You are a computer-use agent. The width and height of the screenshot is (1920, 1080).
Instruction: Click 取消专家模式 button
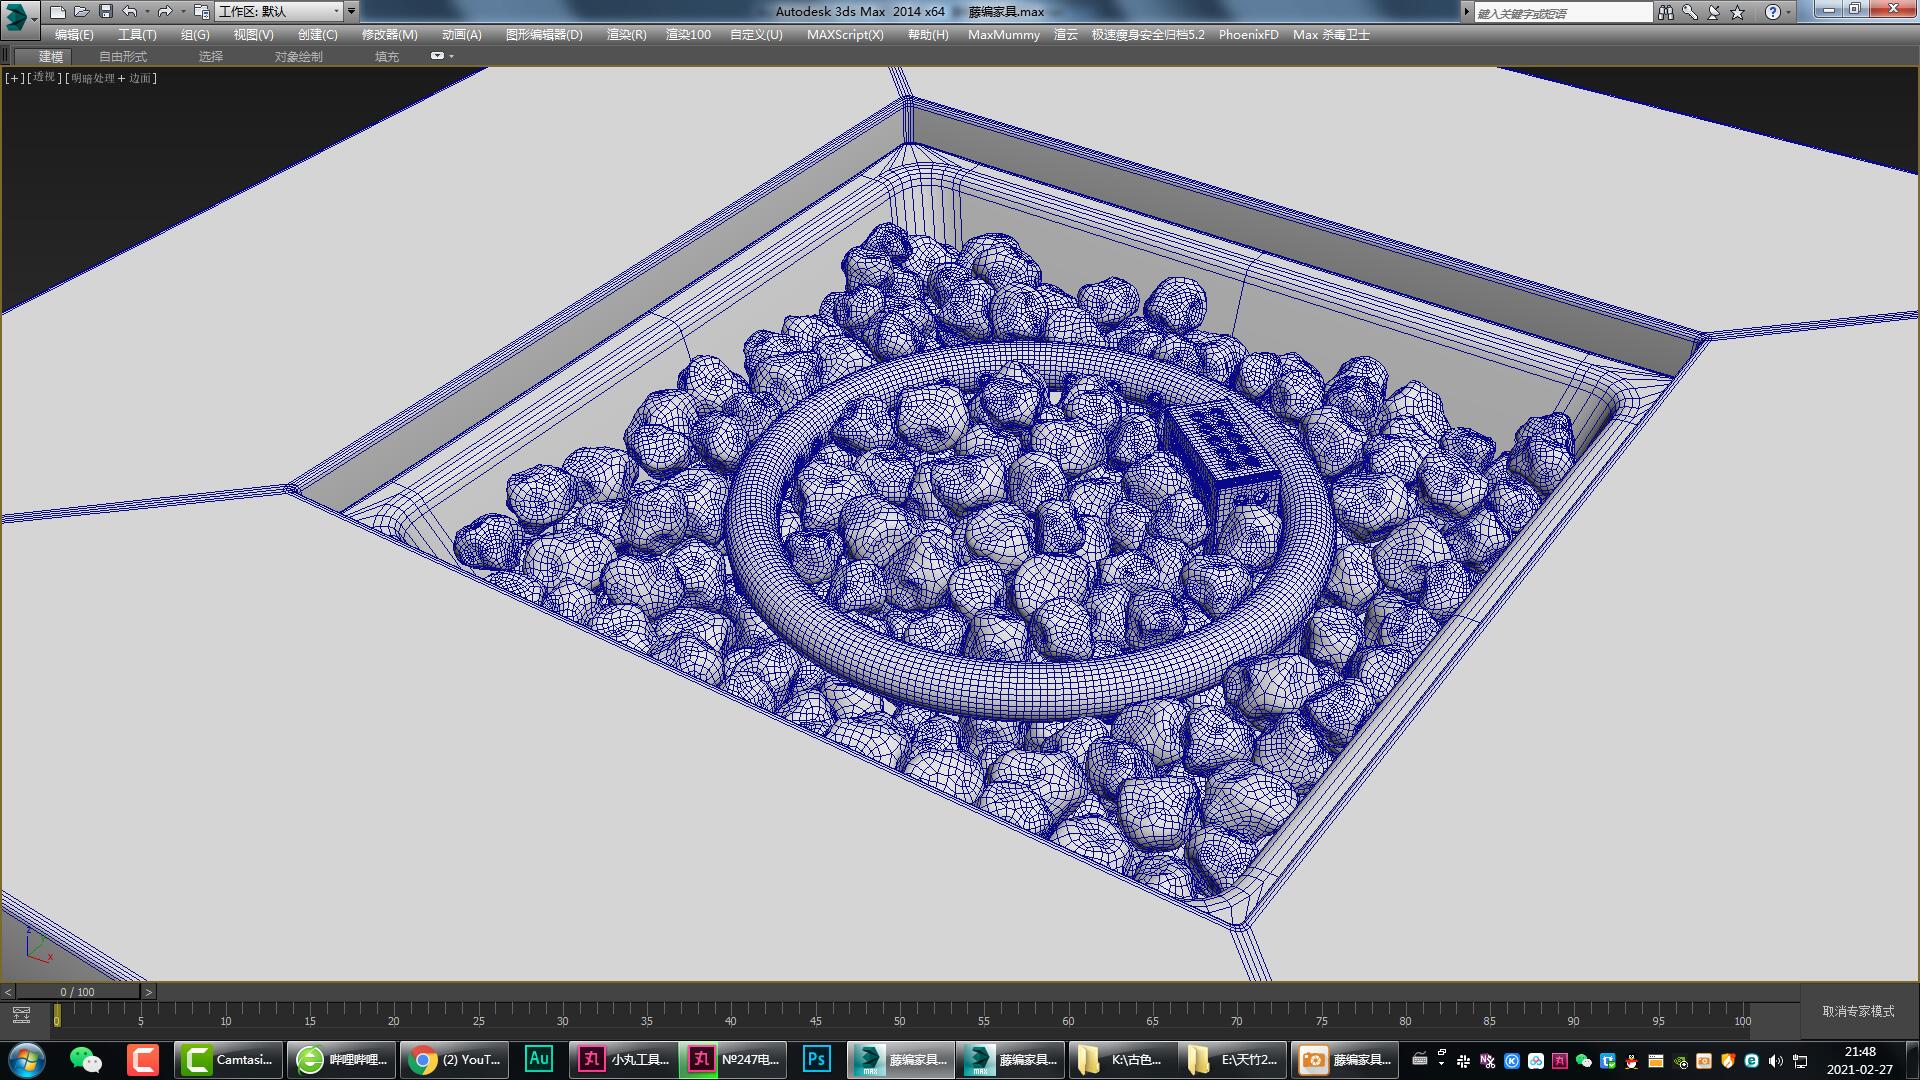coord(1858,1011)
